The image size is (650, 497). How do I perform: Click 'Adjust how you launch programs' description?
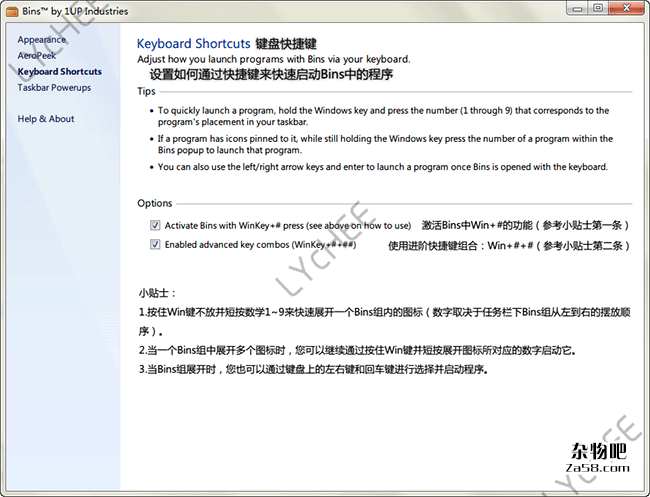click(274, 59)
